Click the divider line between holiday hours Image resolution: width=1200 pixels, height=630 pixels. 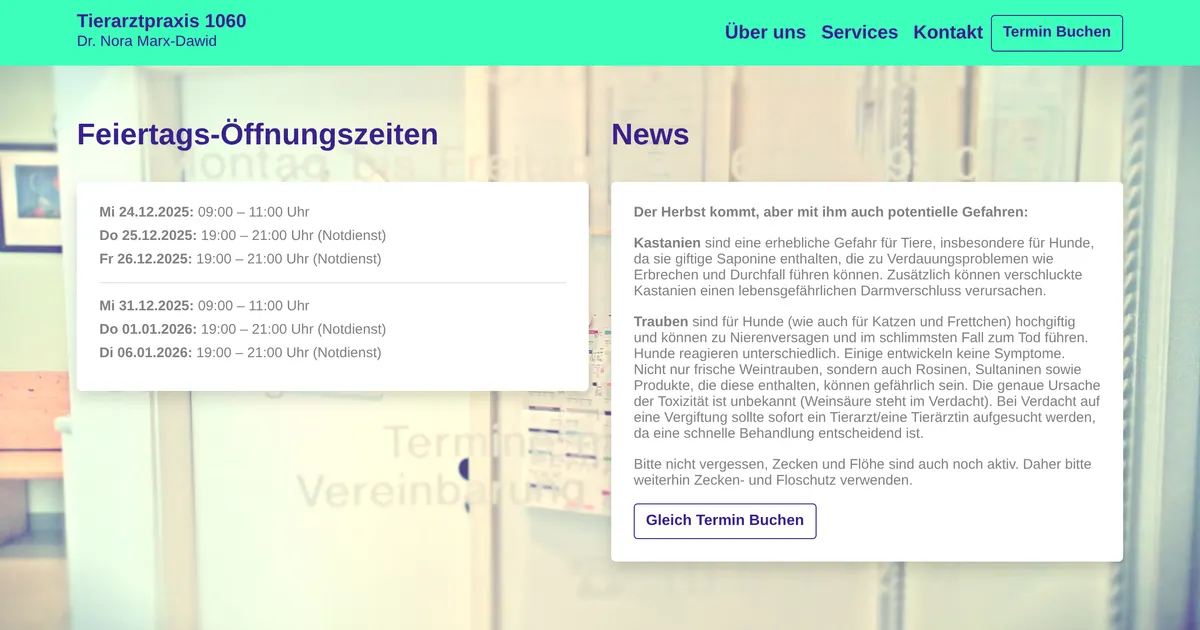(332, 283)
